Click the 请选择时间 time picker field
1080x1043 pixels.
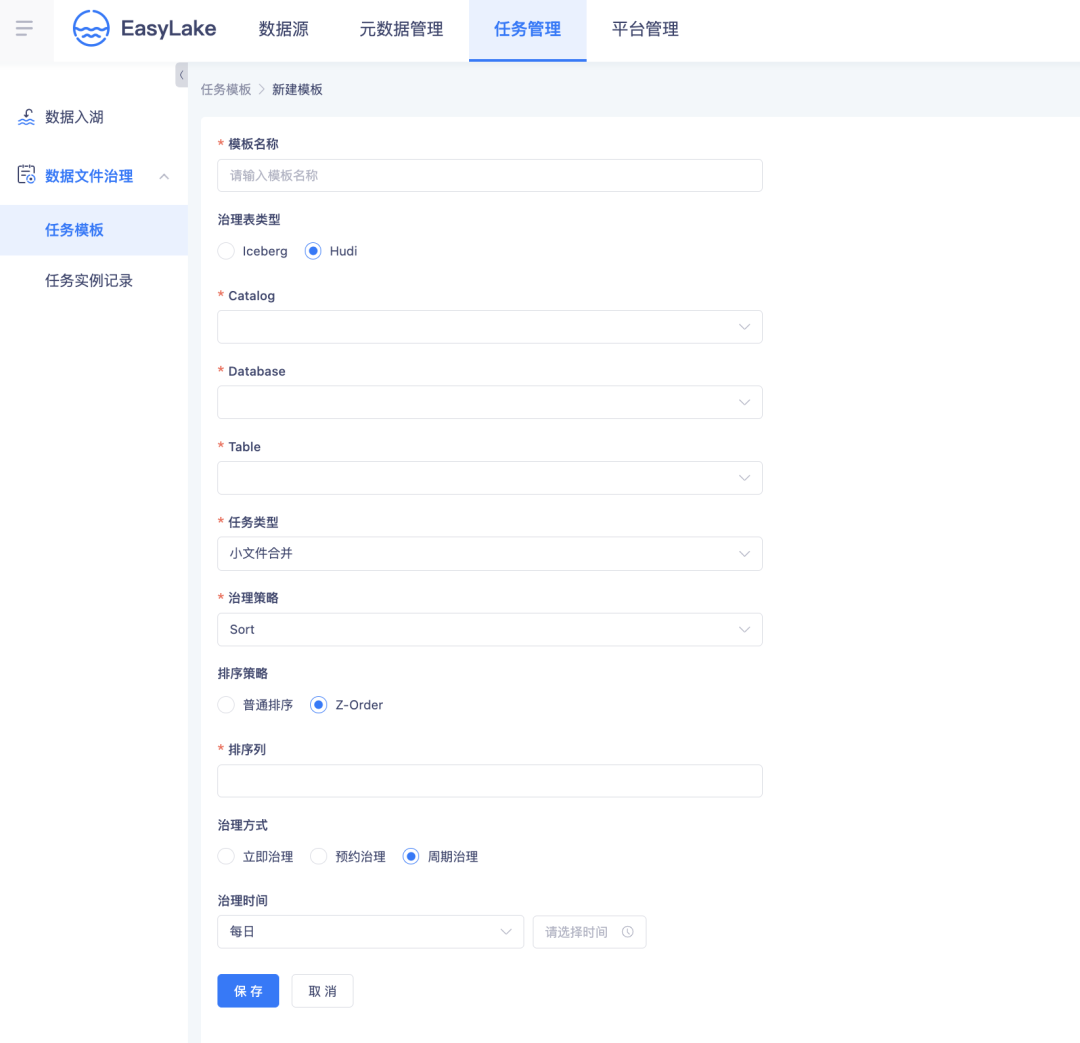pos(590,931)
